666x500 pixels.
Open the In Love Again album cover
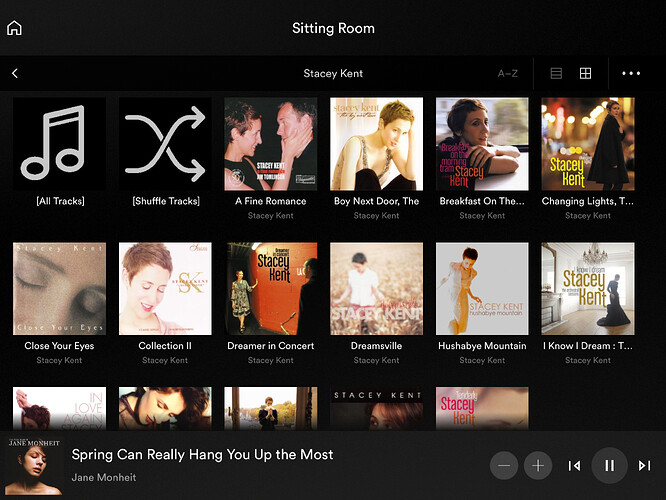[x=59, y=408]
